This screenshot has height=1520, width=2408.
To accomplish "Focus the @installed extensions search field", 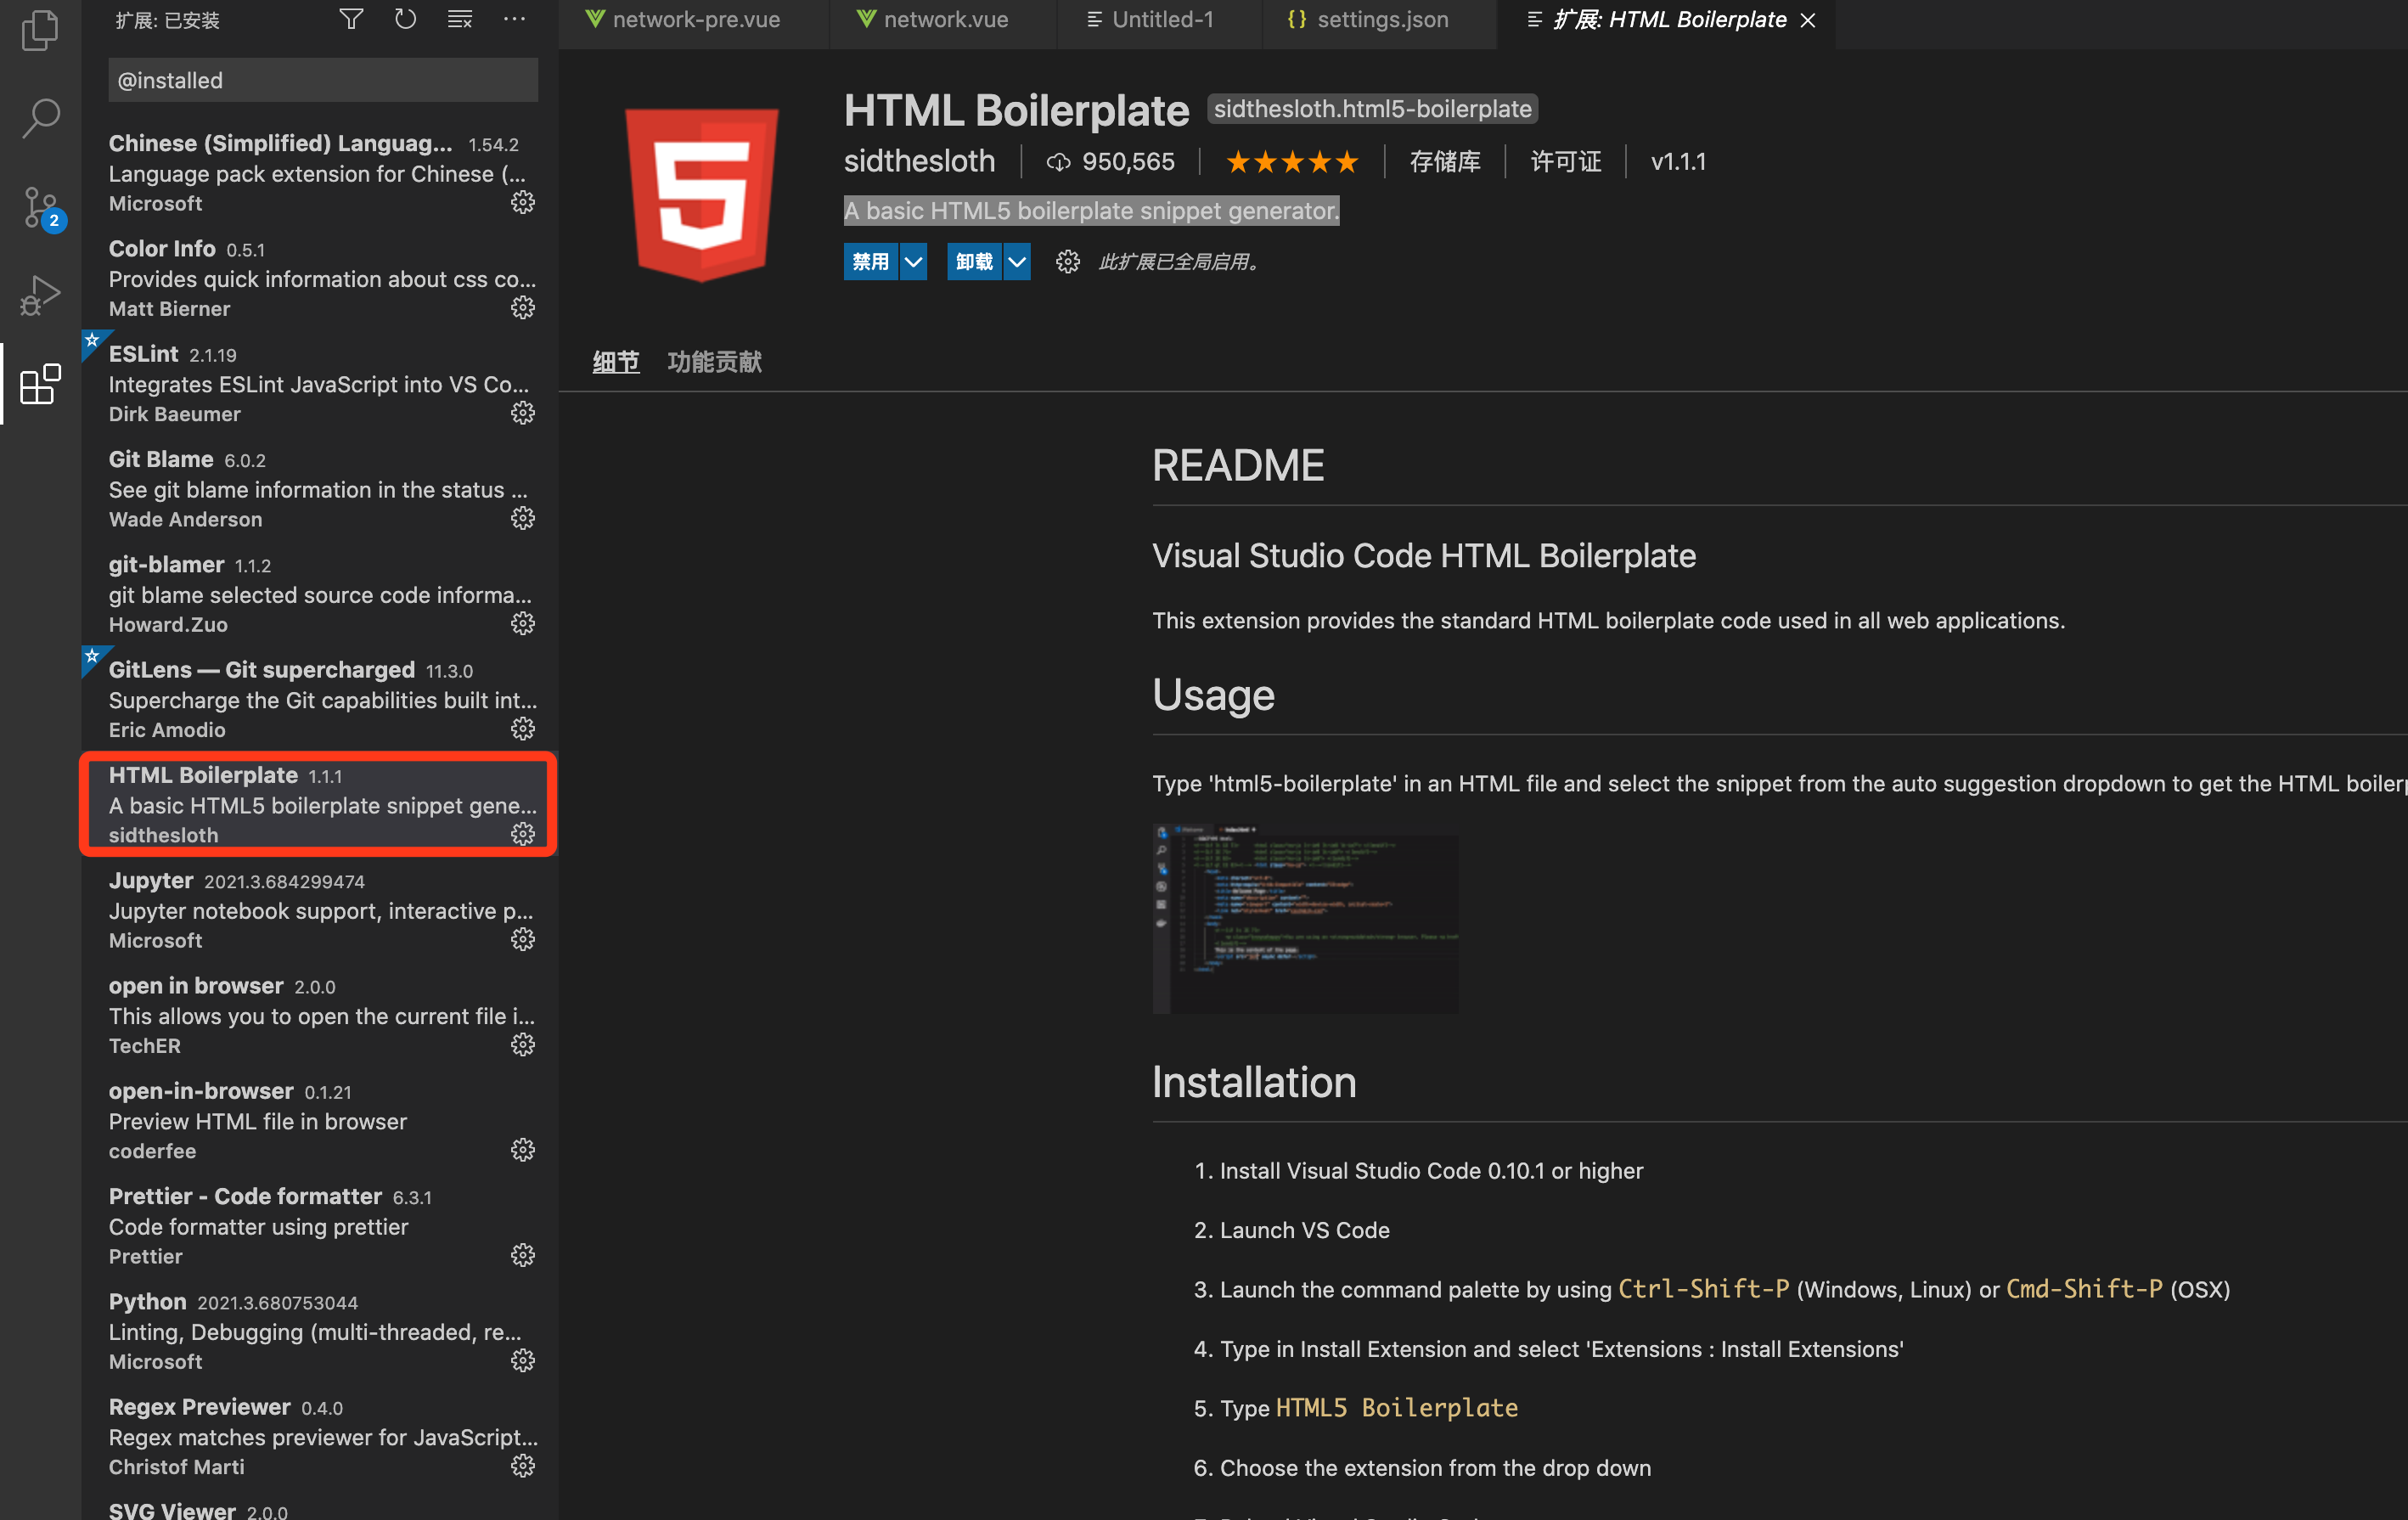I will tap(322, 80).
